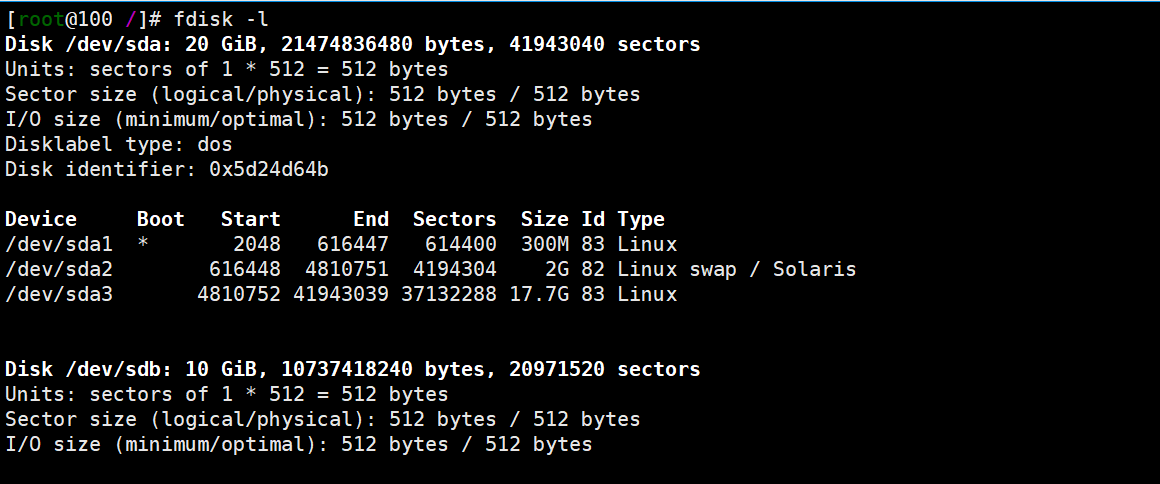Click the Type column header

tap(641, 219)
